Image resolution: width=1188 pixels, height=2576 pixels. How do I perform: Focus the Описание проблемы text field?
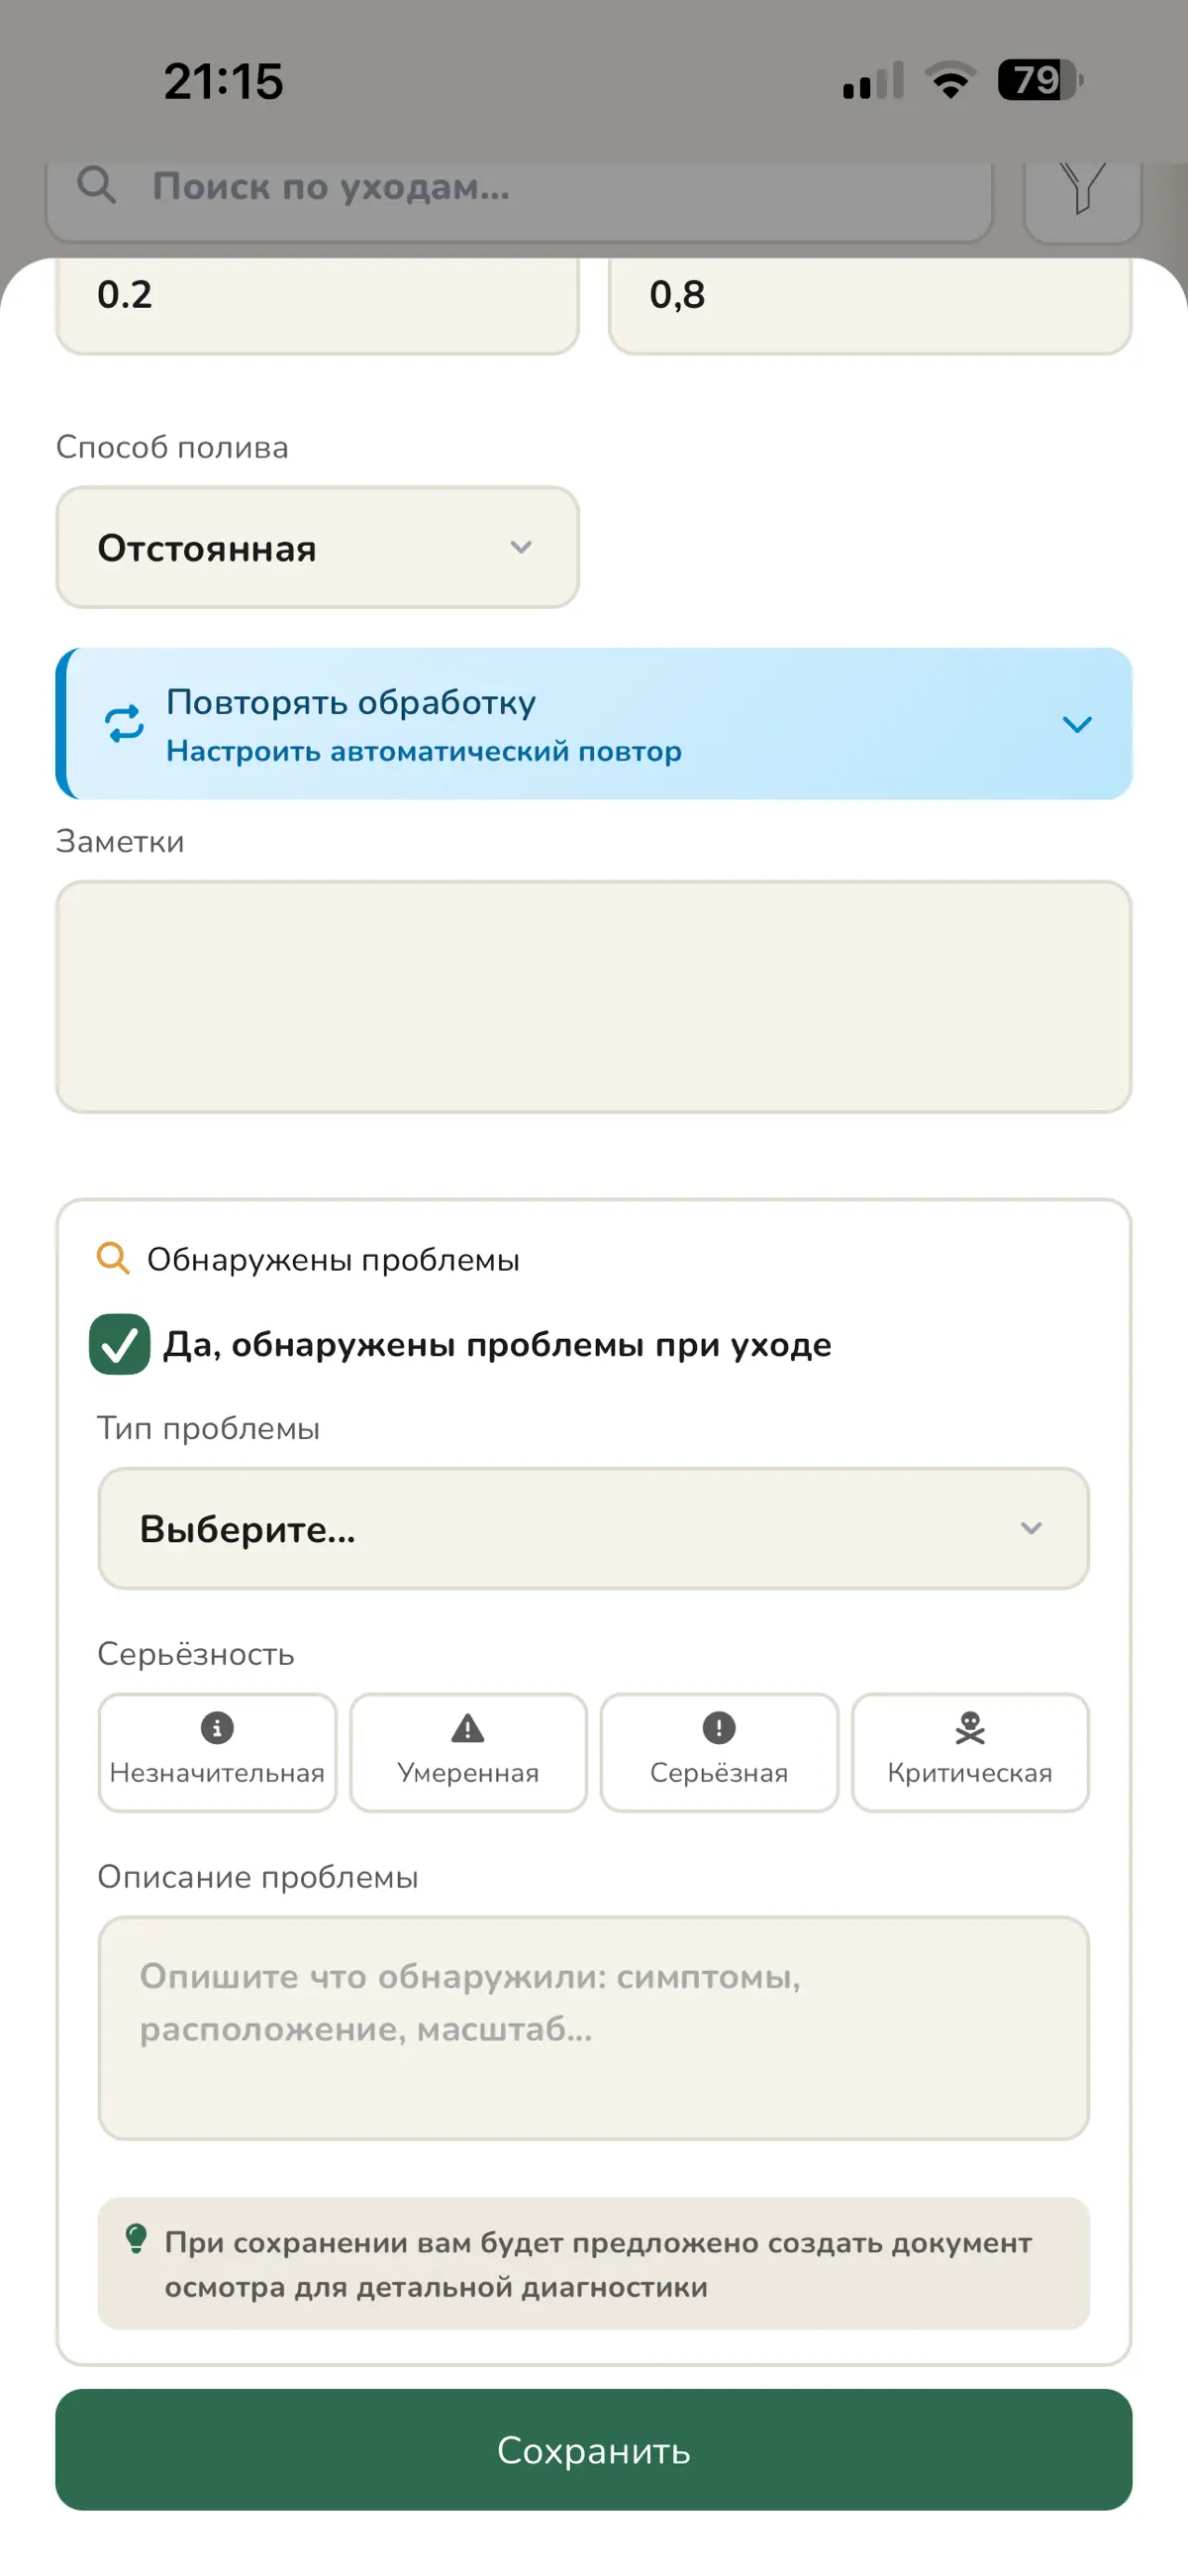click(x=594, y=2028)
